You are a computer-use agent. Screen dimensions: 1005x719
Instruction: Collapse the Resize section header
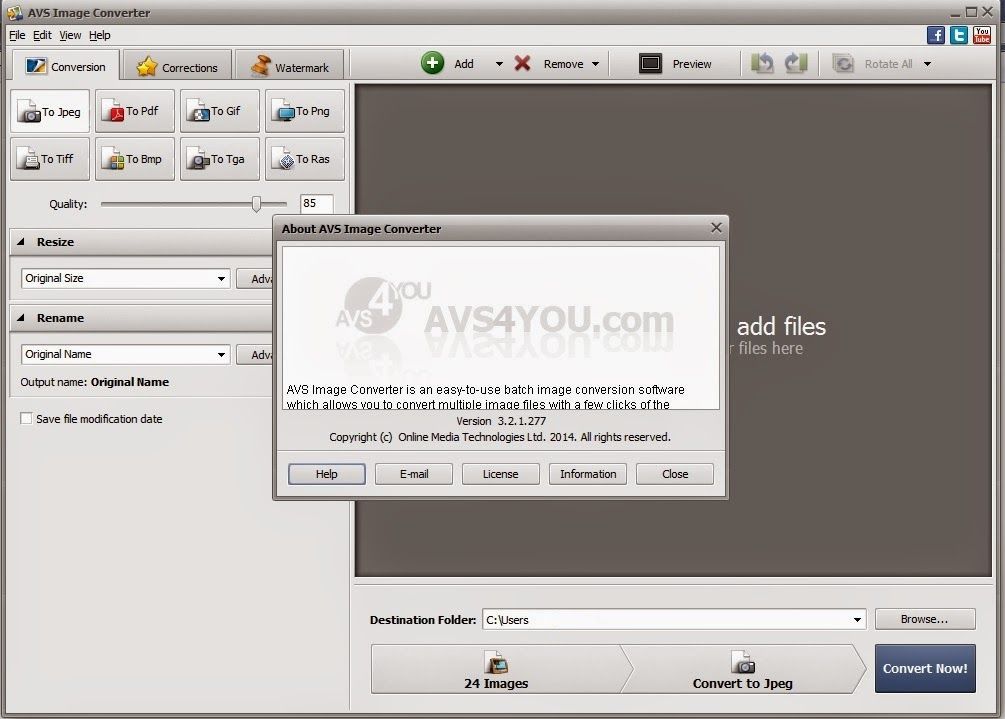(22, 242)
